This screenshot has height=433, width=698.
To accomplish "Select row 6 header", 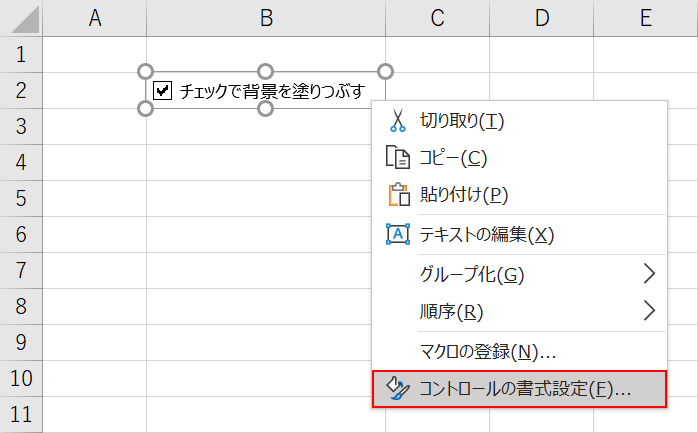I will 21,235.
